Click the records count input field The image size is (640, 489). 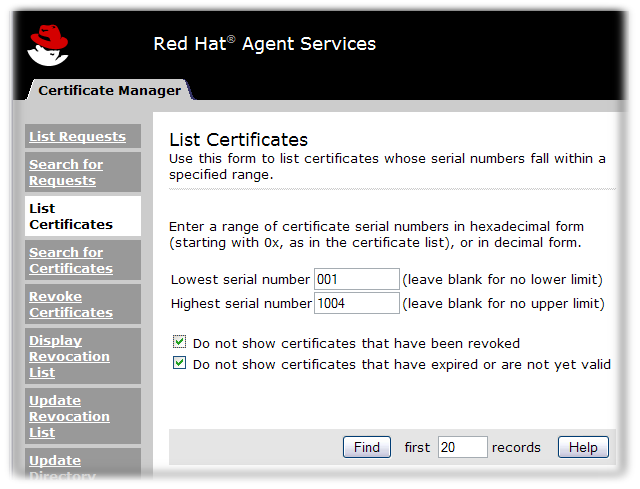point(462,447)
